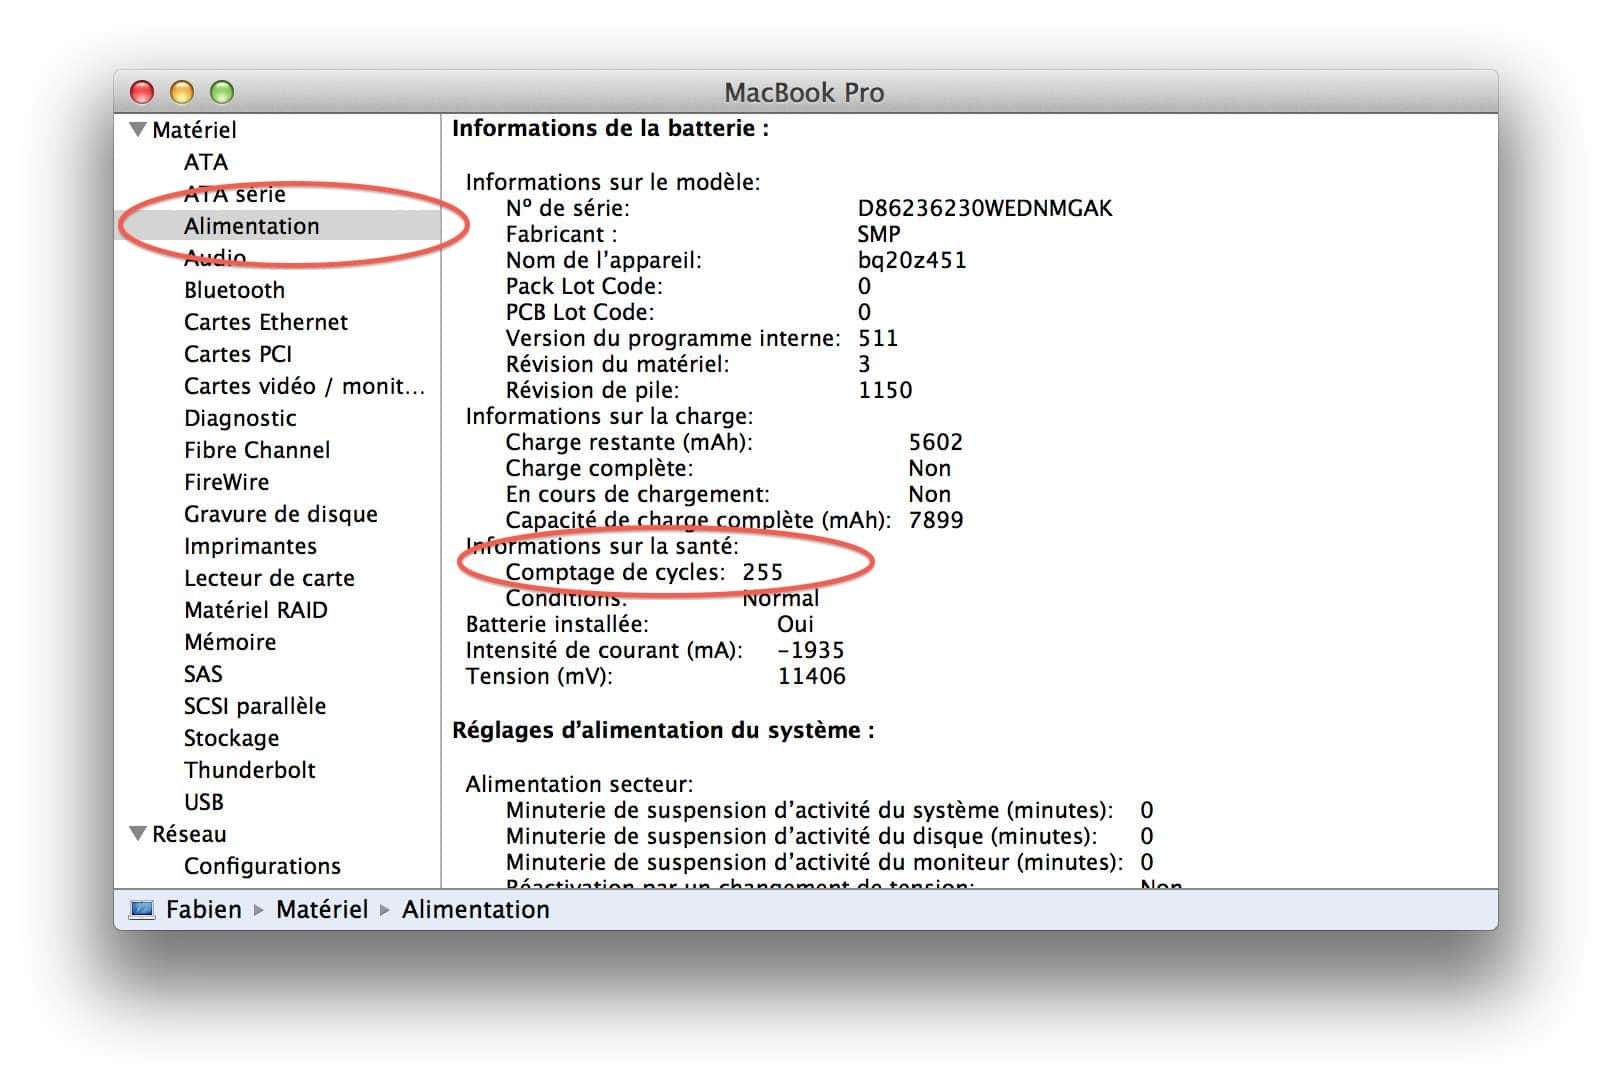The width and height of the screenshot is (1612, 1088).
Task: Click the Conditions value Normal
Action: coord(781,598)
